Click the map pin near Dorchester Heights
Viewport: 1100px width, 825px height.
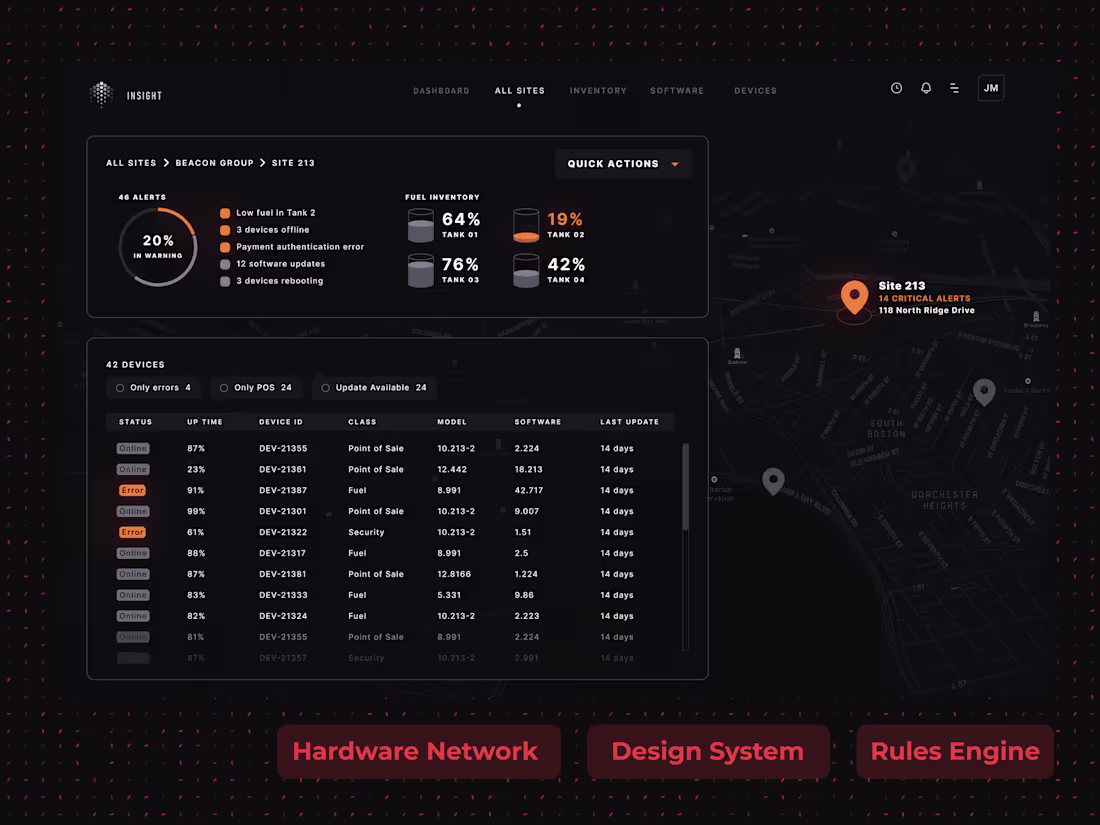[983, 392]
